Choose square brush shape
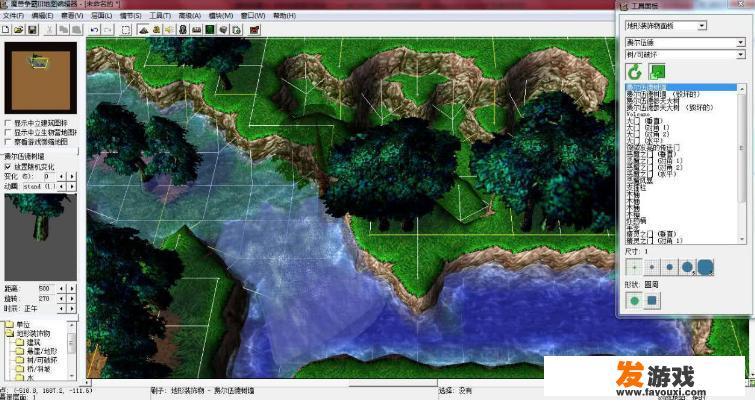This screenshot has height=406, width=755. 652,301
